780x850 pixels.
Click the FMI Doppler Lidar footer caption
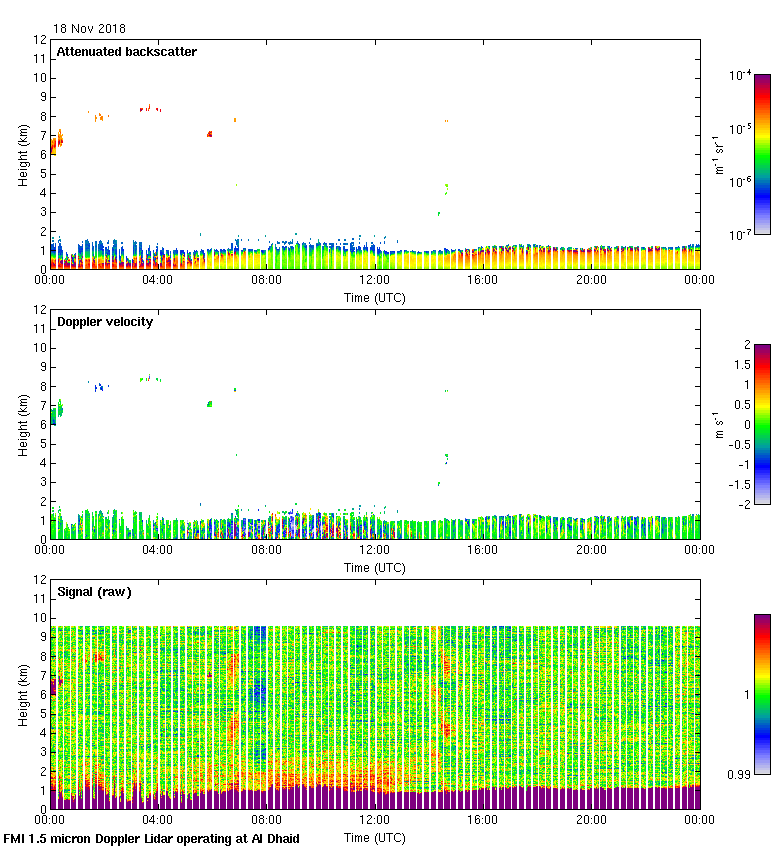click(x=152, y=838)
